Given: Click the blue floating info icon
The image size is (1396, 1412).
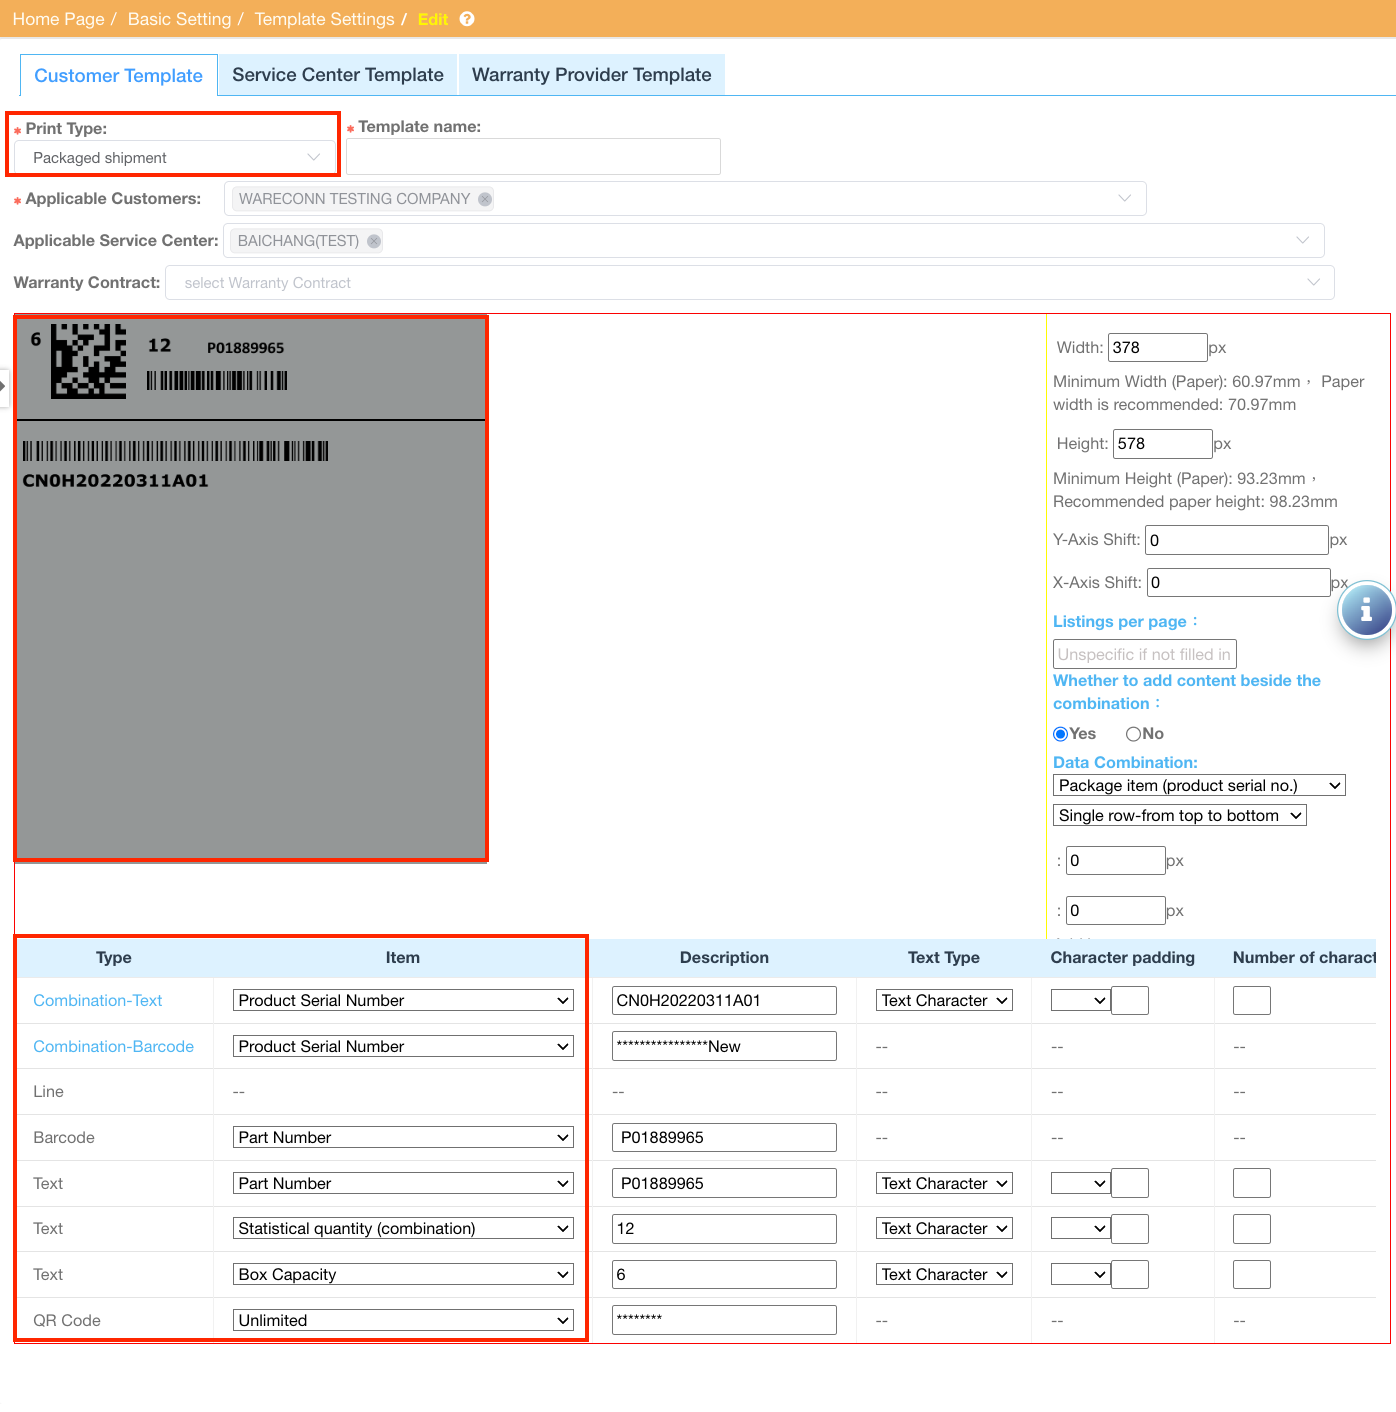Looking at the screenshot, I should tap(1366, 610).
